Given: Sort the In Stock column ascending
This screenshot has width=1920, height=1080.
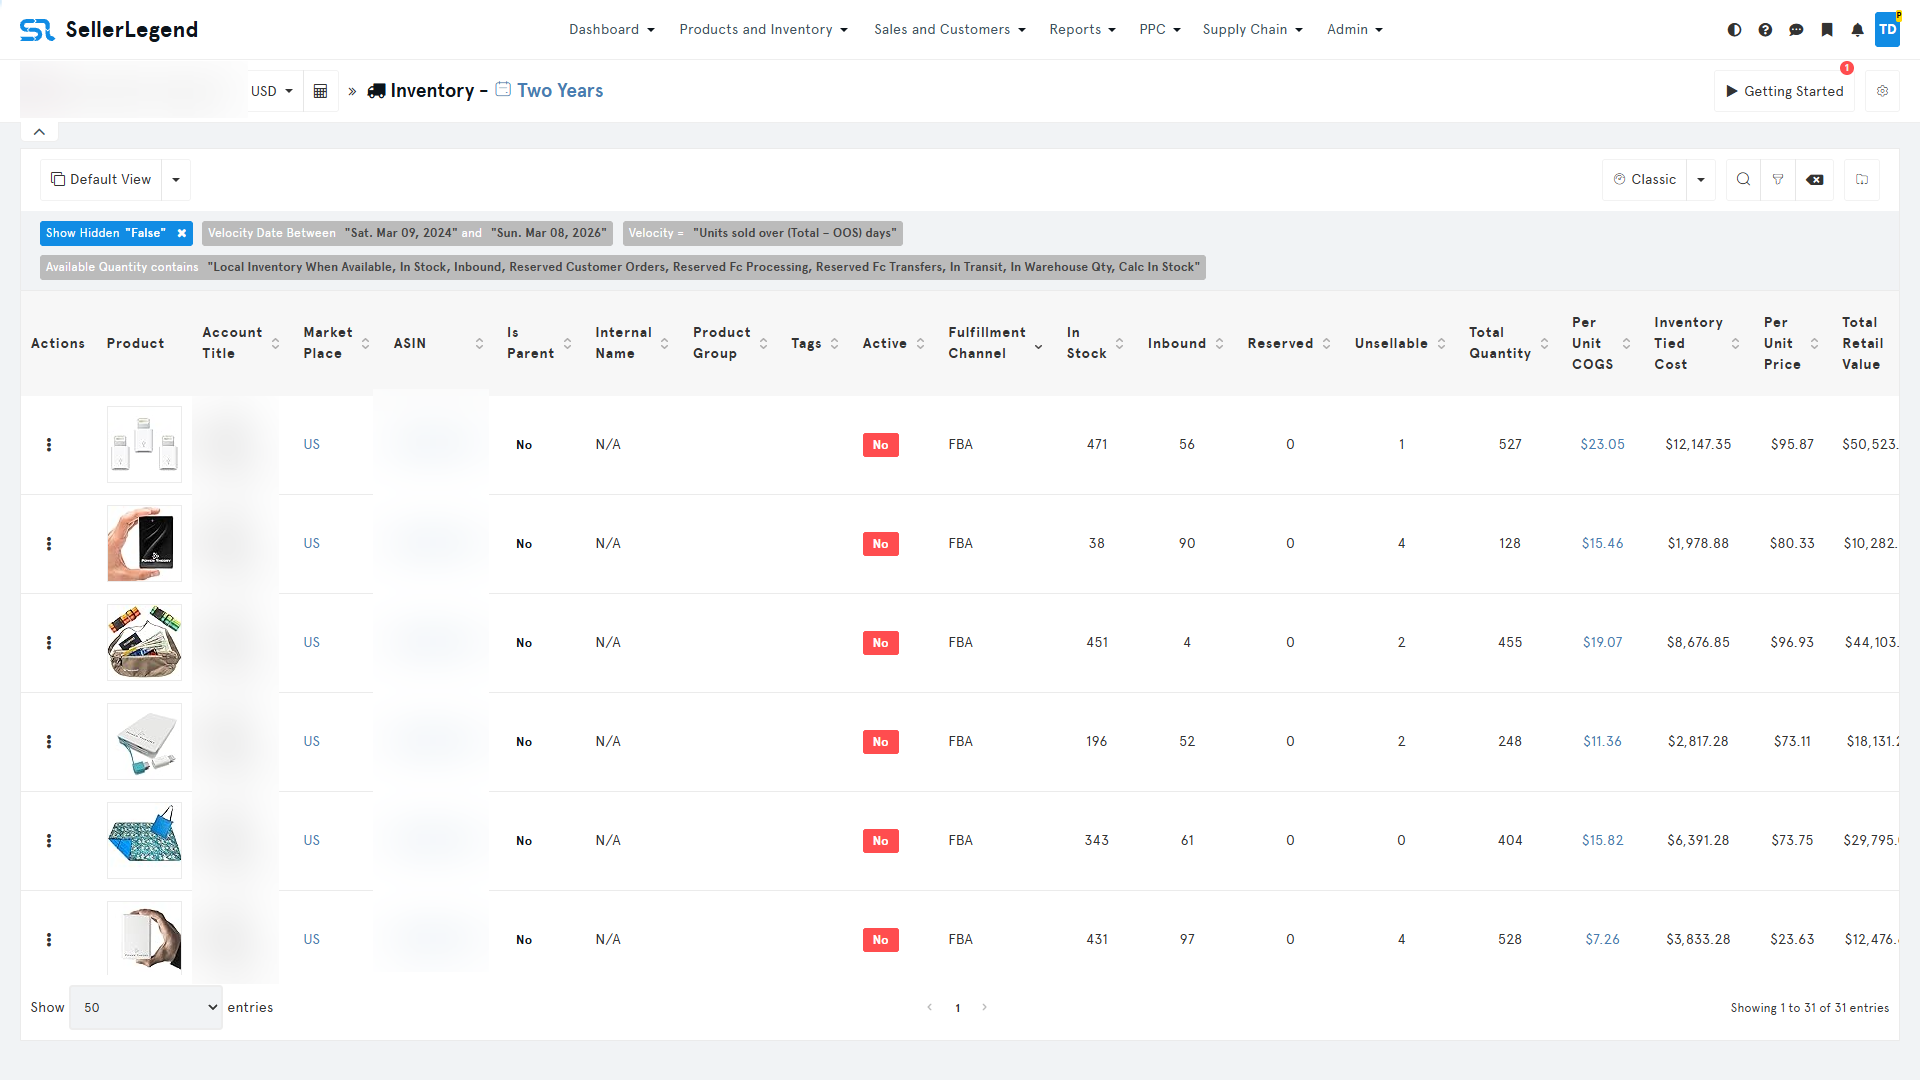Looking at the screenshot, I should (x=1119, y=338).
